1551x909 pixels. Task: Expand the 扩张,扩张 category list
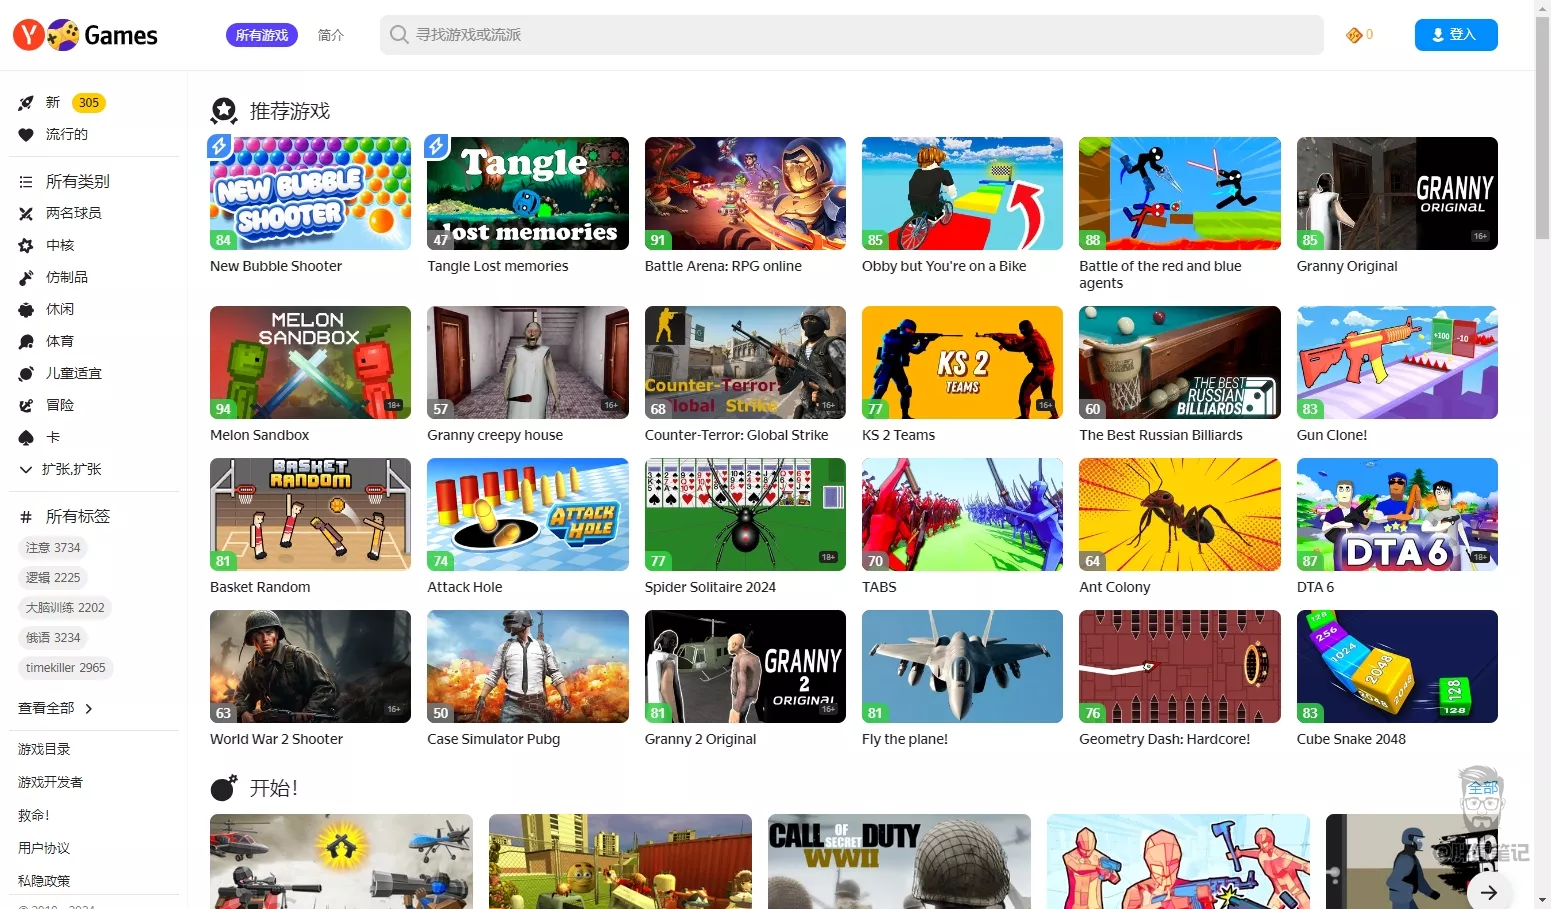tap(60, 469)
